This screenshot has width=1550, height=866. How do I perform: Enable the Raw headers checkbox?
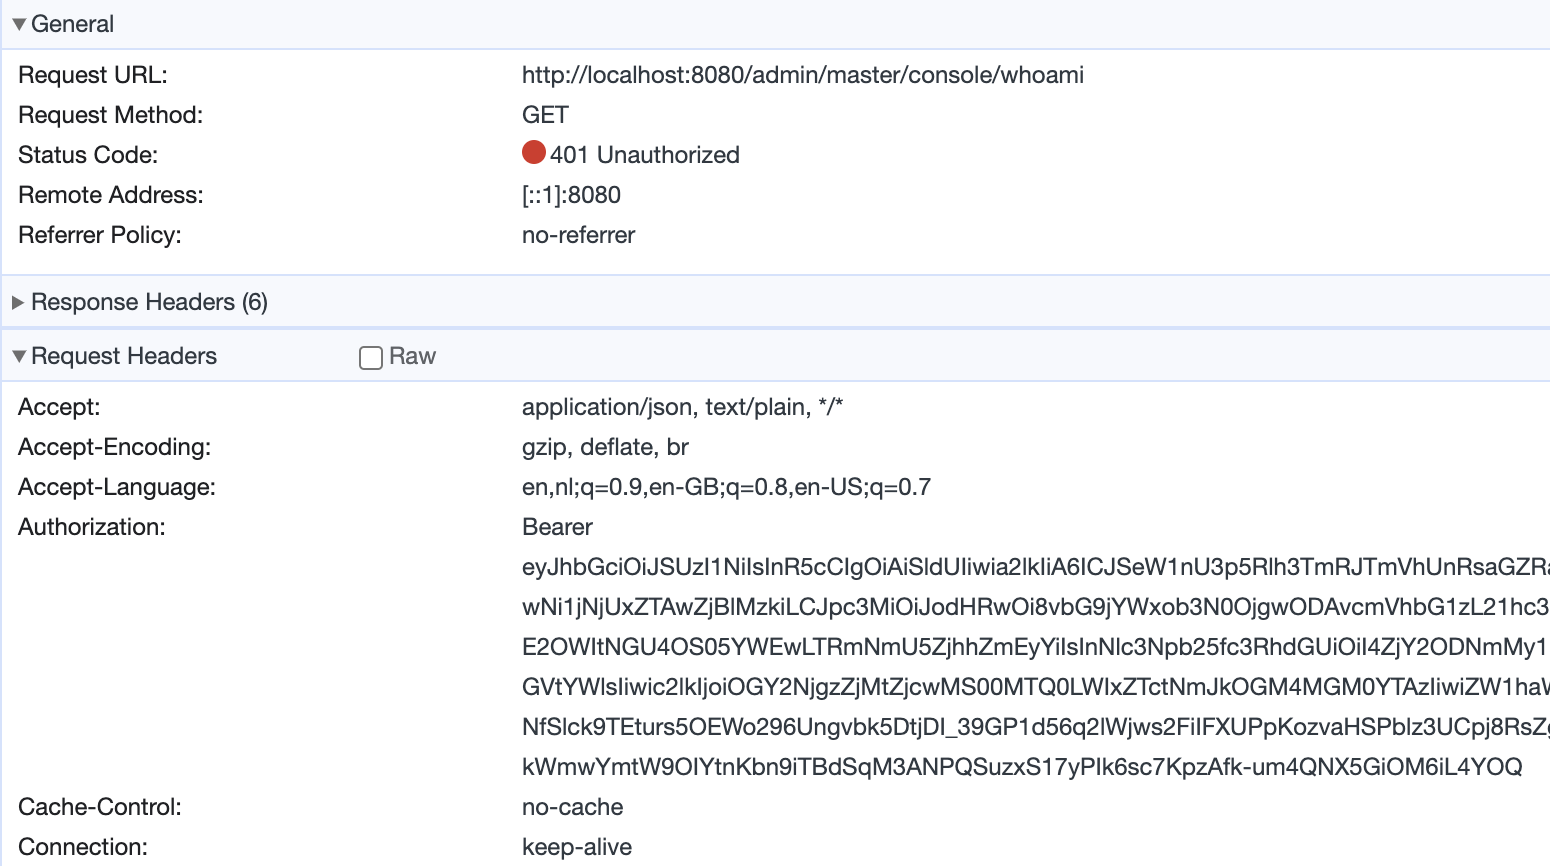coord(370,357)
